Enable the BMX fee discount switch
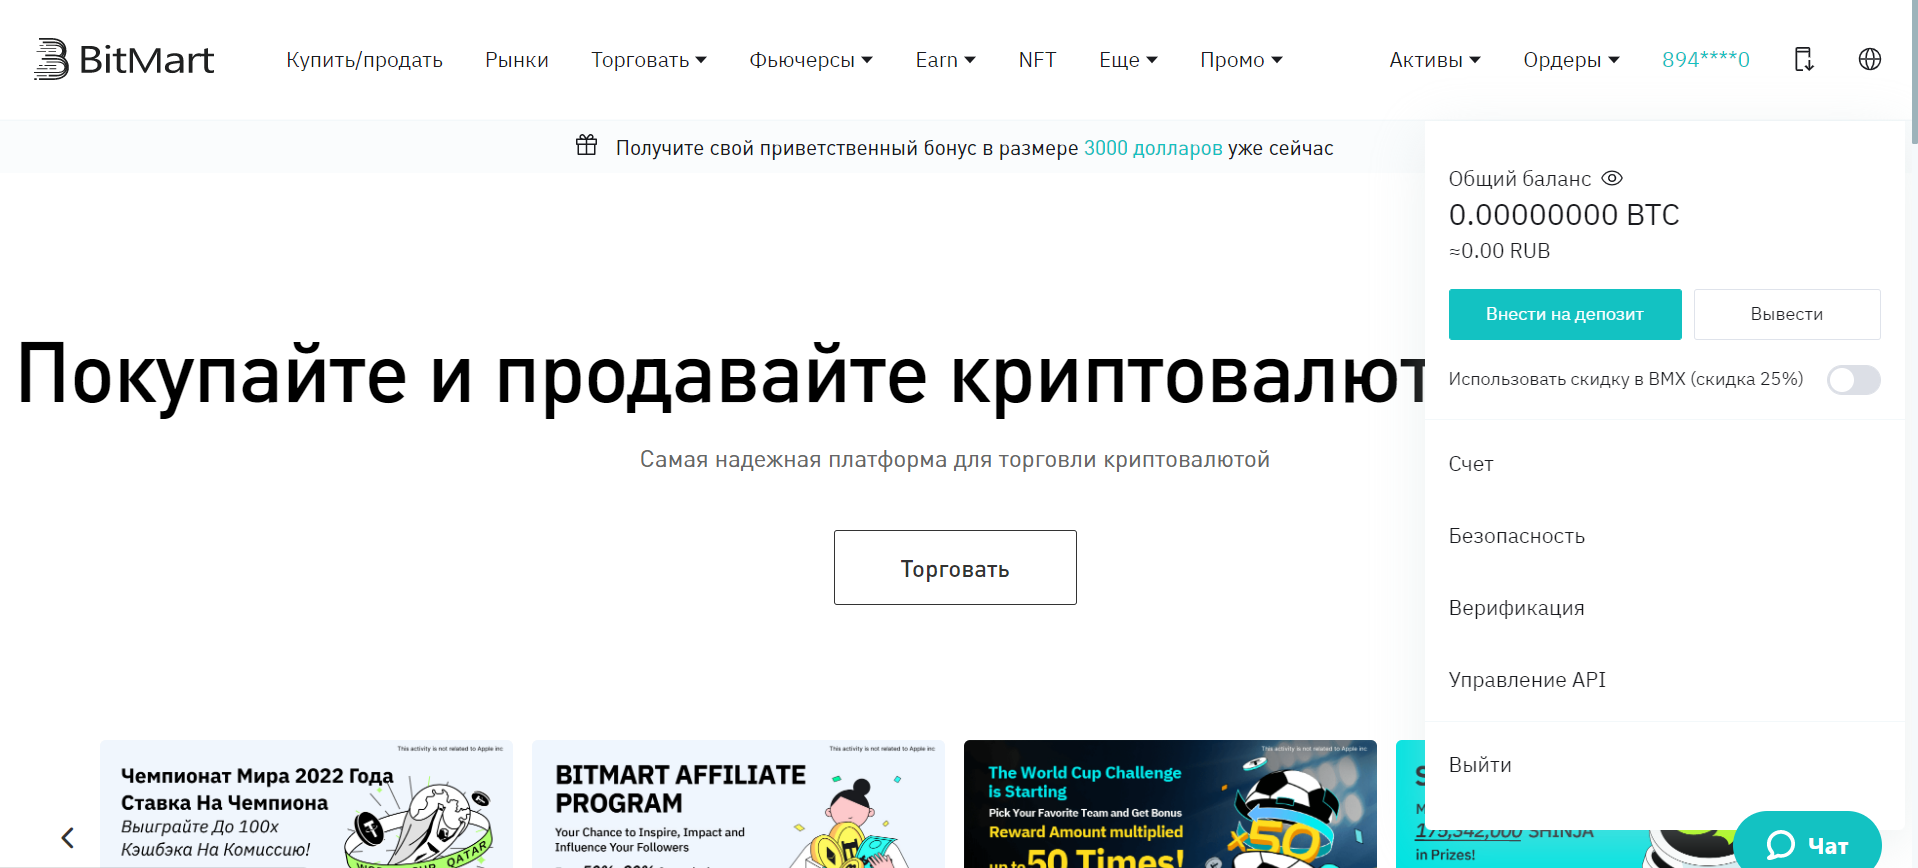 coord(1853,380)
